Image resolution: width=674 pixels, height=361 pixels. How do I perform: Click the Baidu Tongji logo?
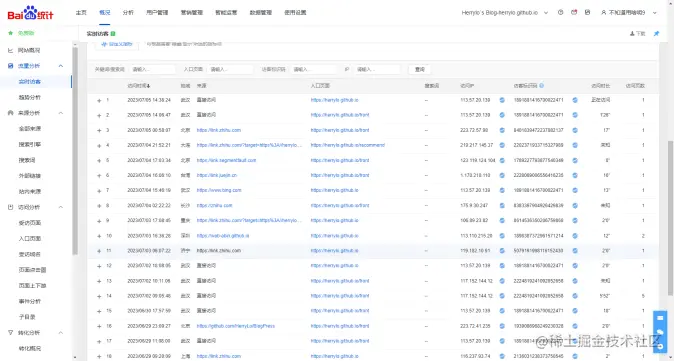click(30, 13)
